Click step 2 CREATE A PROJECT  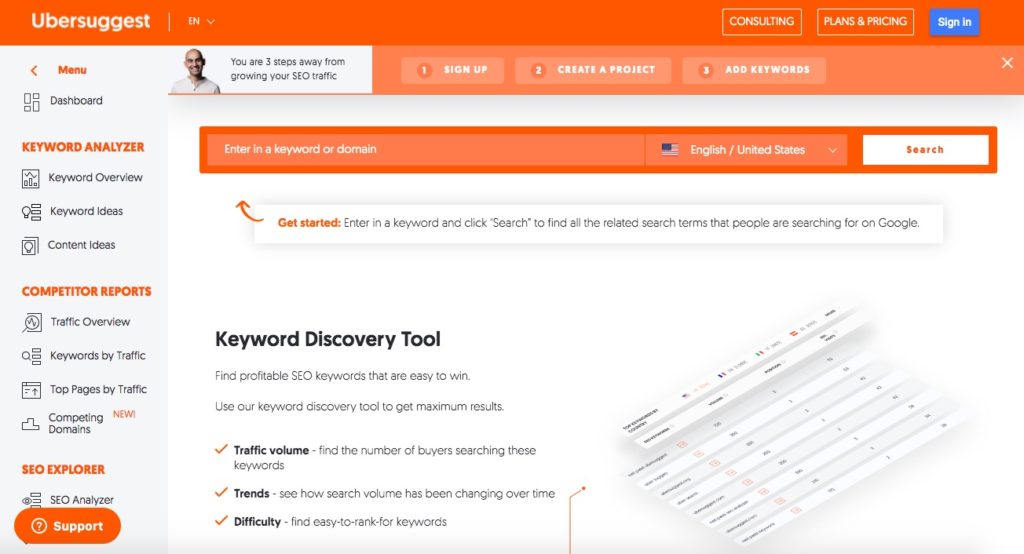[593, 70]
